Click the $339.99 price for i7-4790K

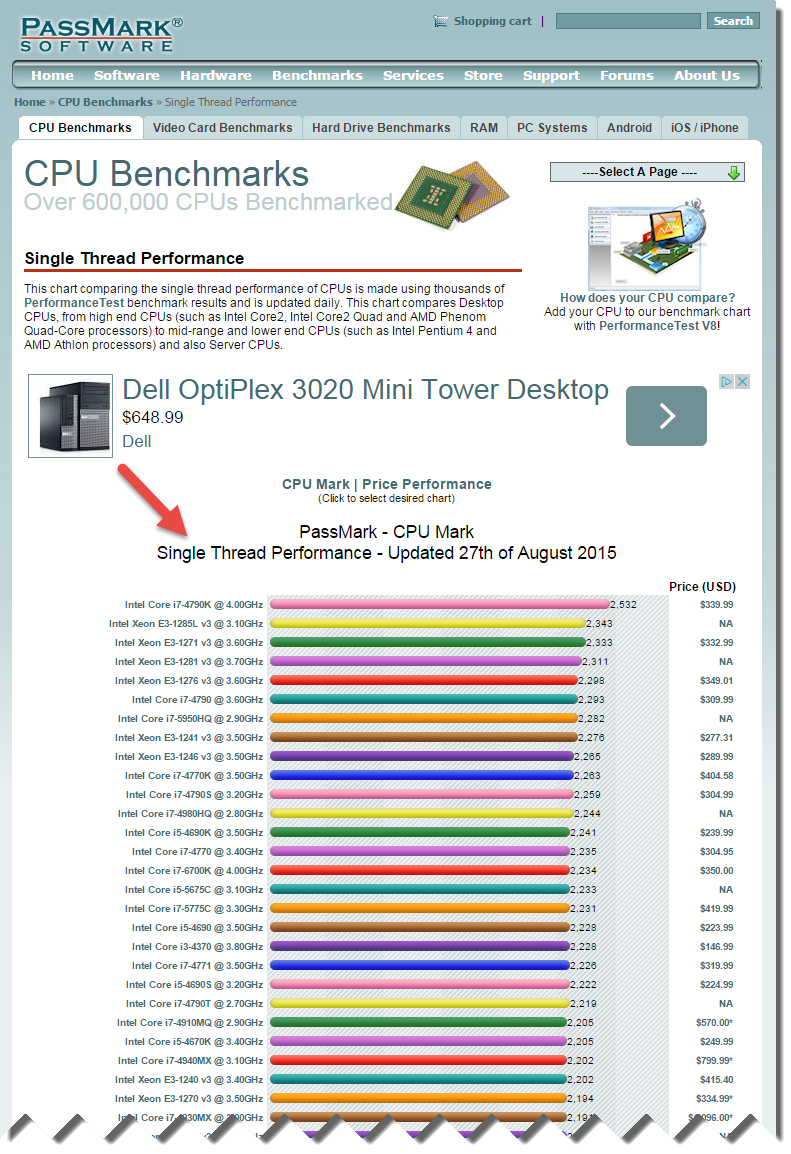click(x=716, y=605)
